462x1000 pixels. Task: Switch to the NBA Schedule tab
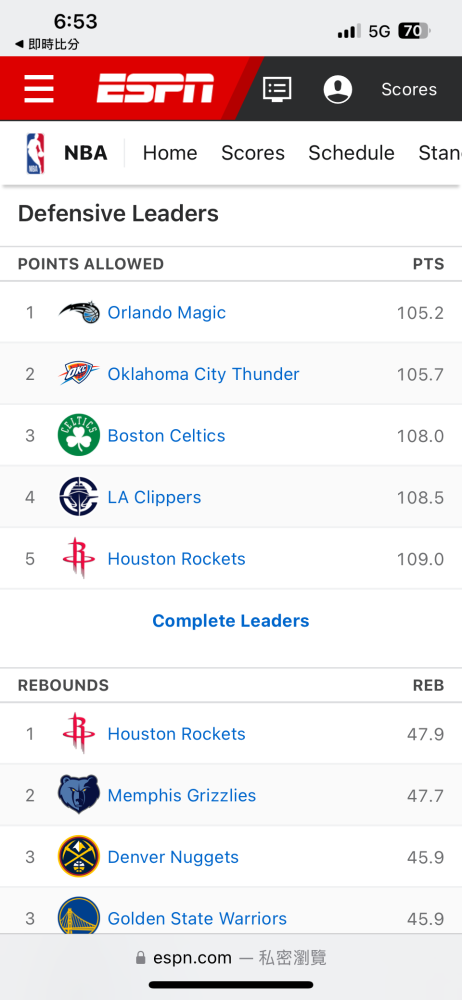[x=352, y=153]
